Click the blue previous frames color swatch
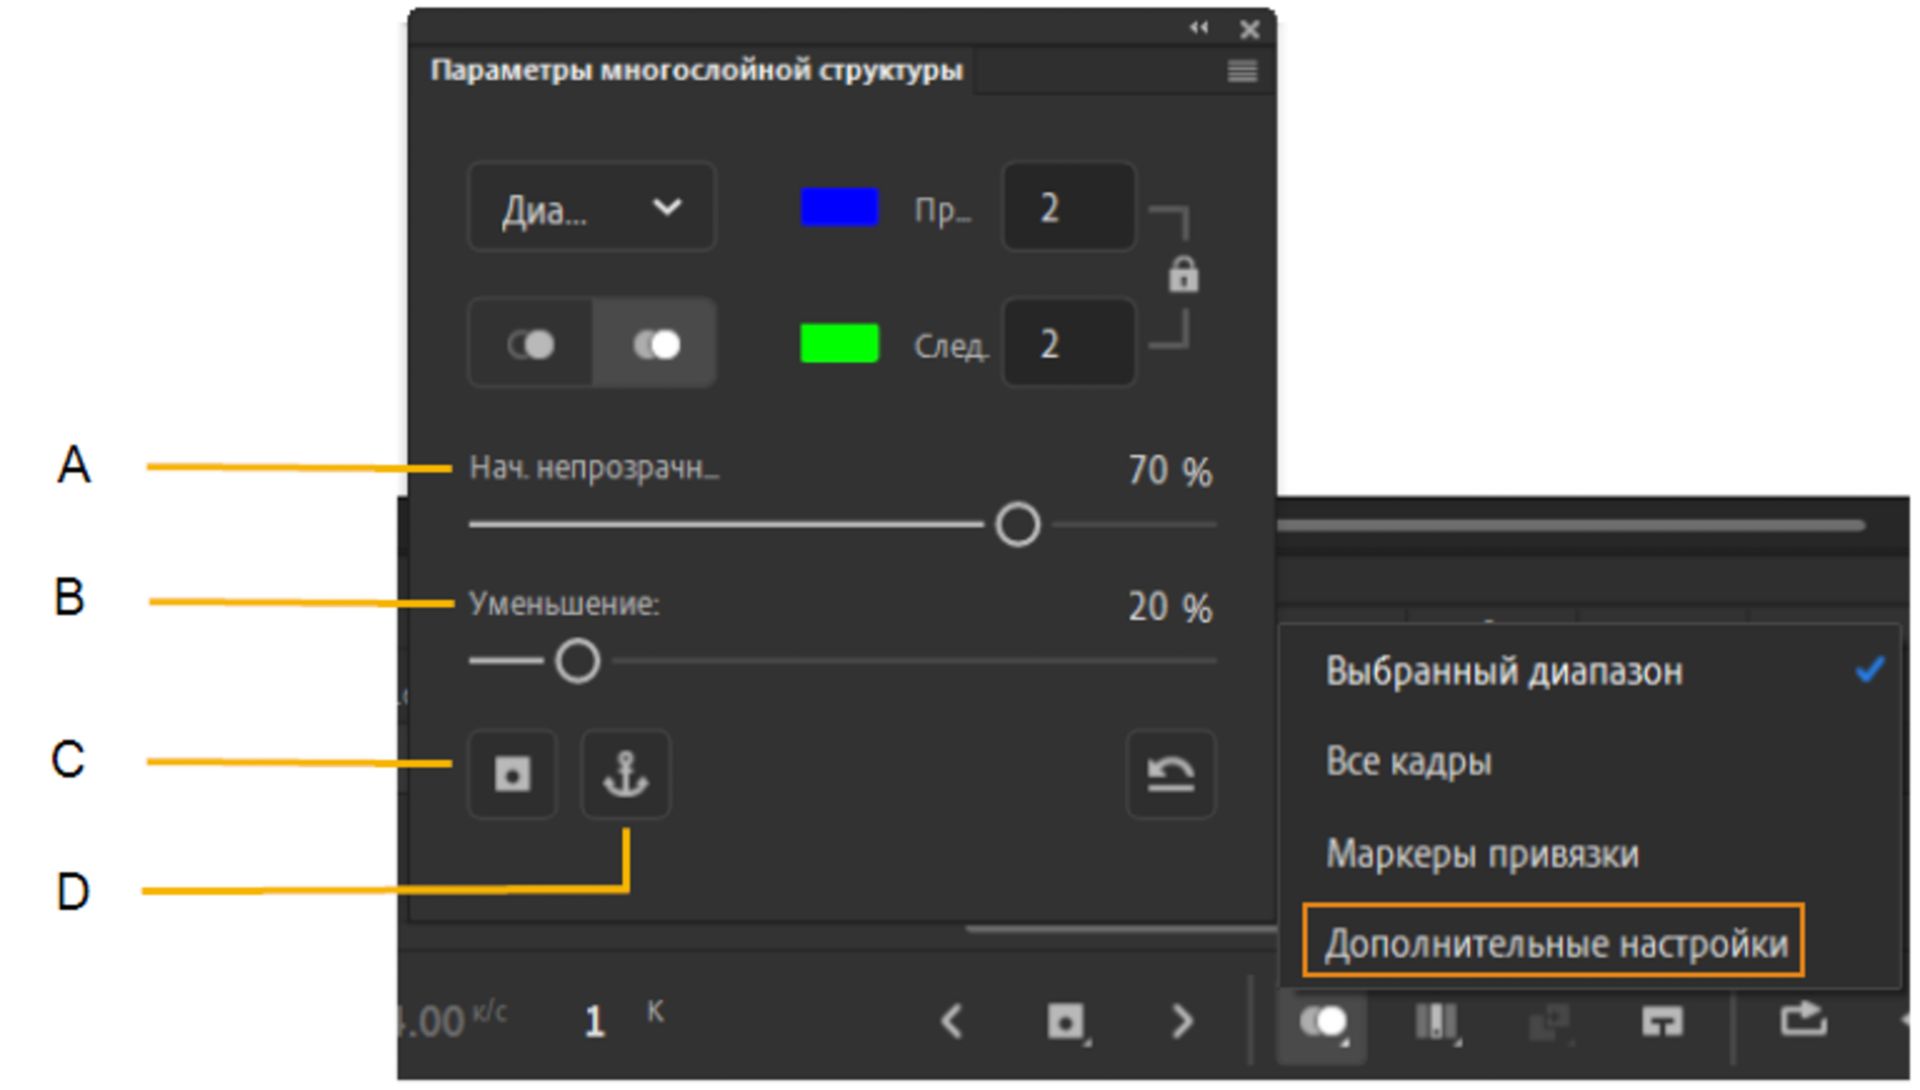 pyautogui.click(x=839, y=207)
